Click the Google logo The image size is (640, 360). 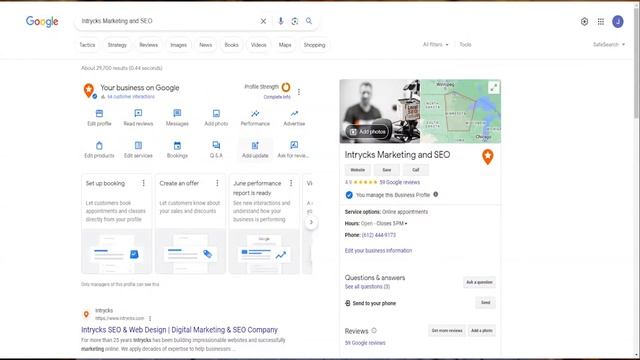(x=42, y=21)
